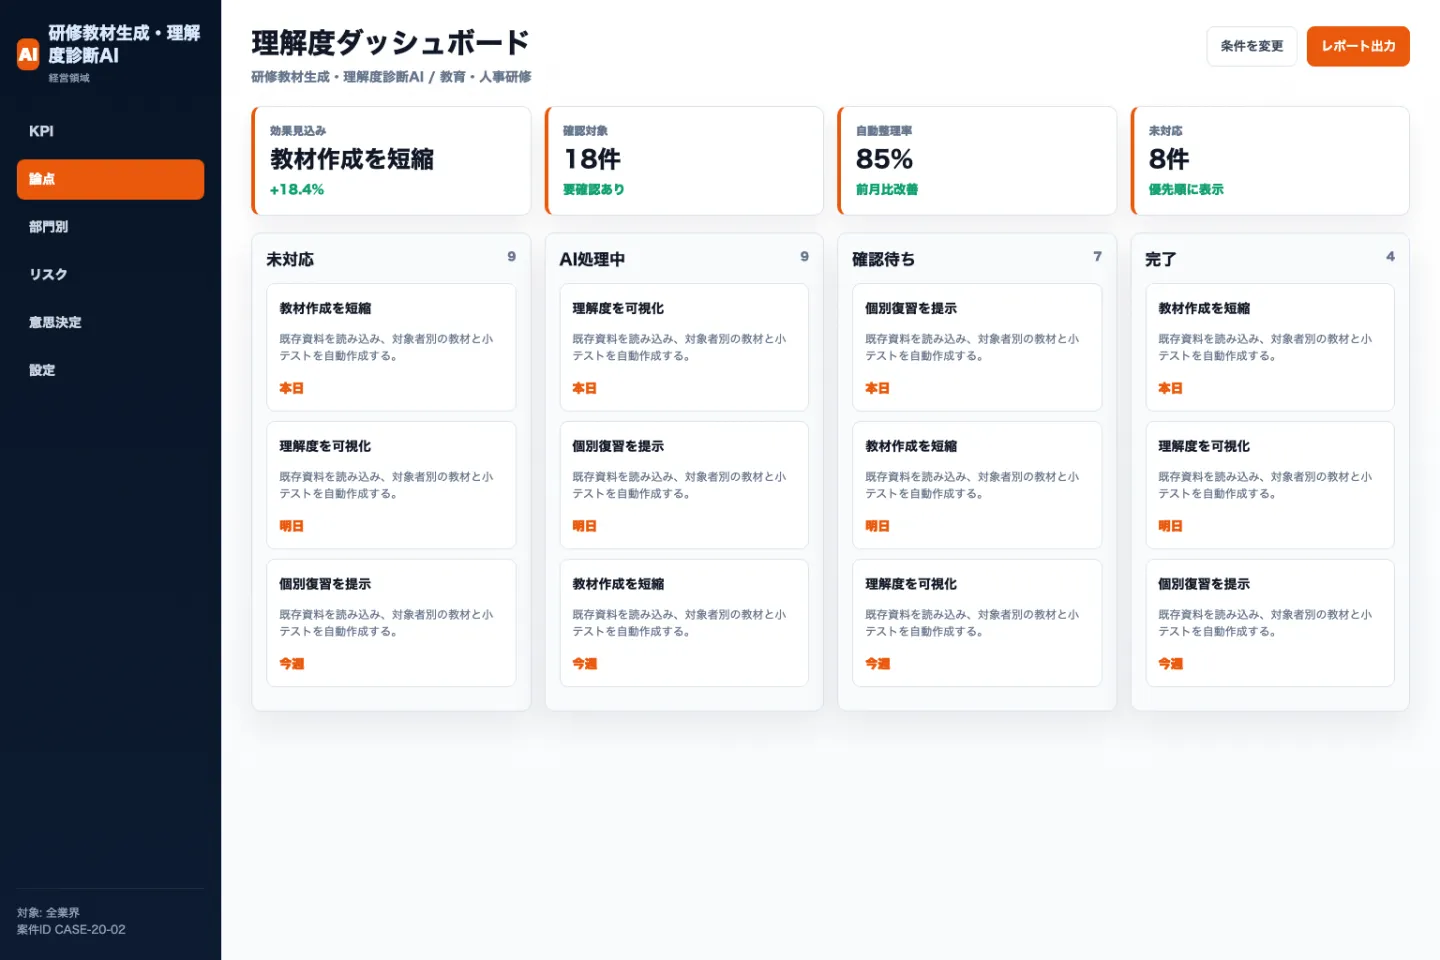Click the 理解度ダッシュボード page title
This screenshot has width=1440, height=960.
click(390, 43)
